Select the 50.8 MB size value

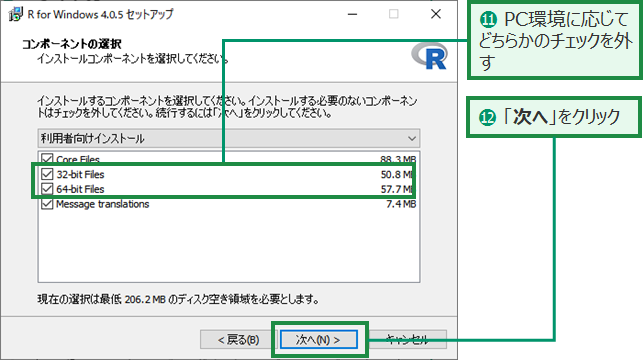tap(397, 174)
